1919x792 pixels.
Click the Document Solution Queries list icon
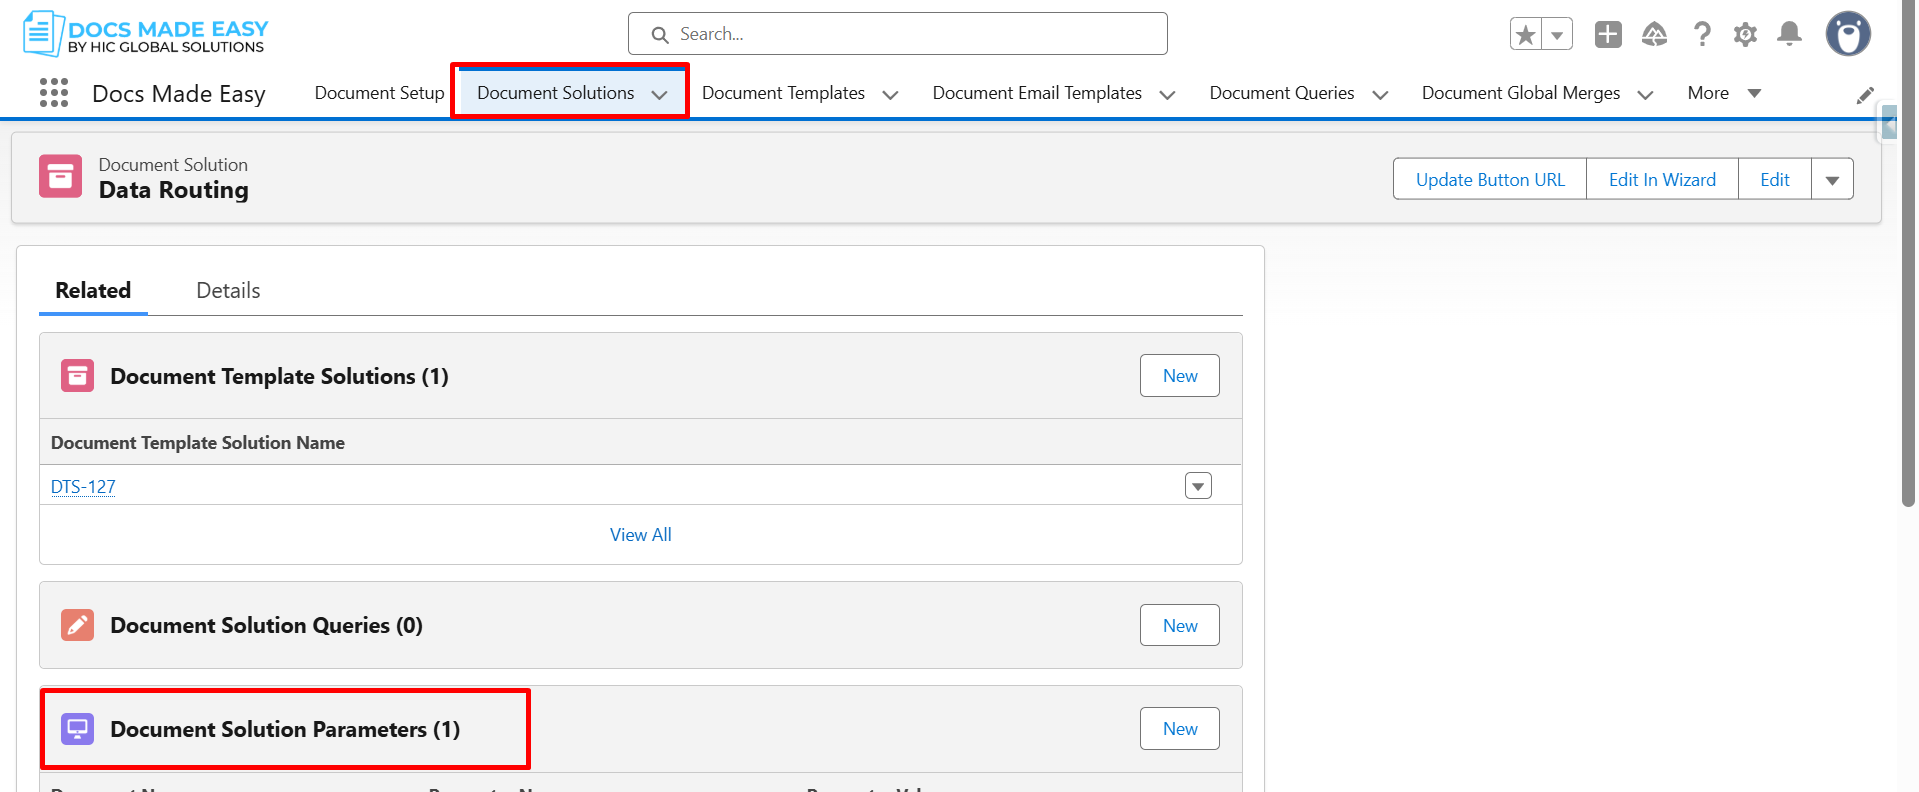pyautogui.click(x=77, y=625)
